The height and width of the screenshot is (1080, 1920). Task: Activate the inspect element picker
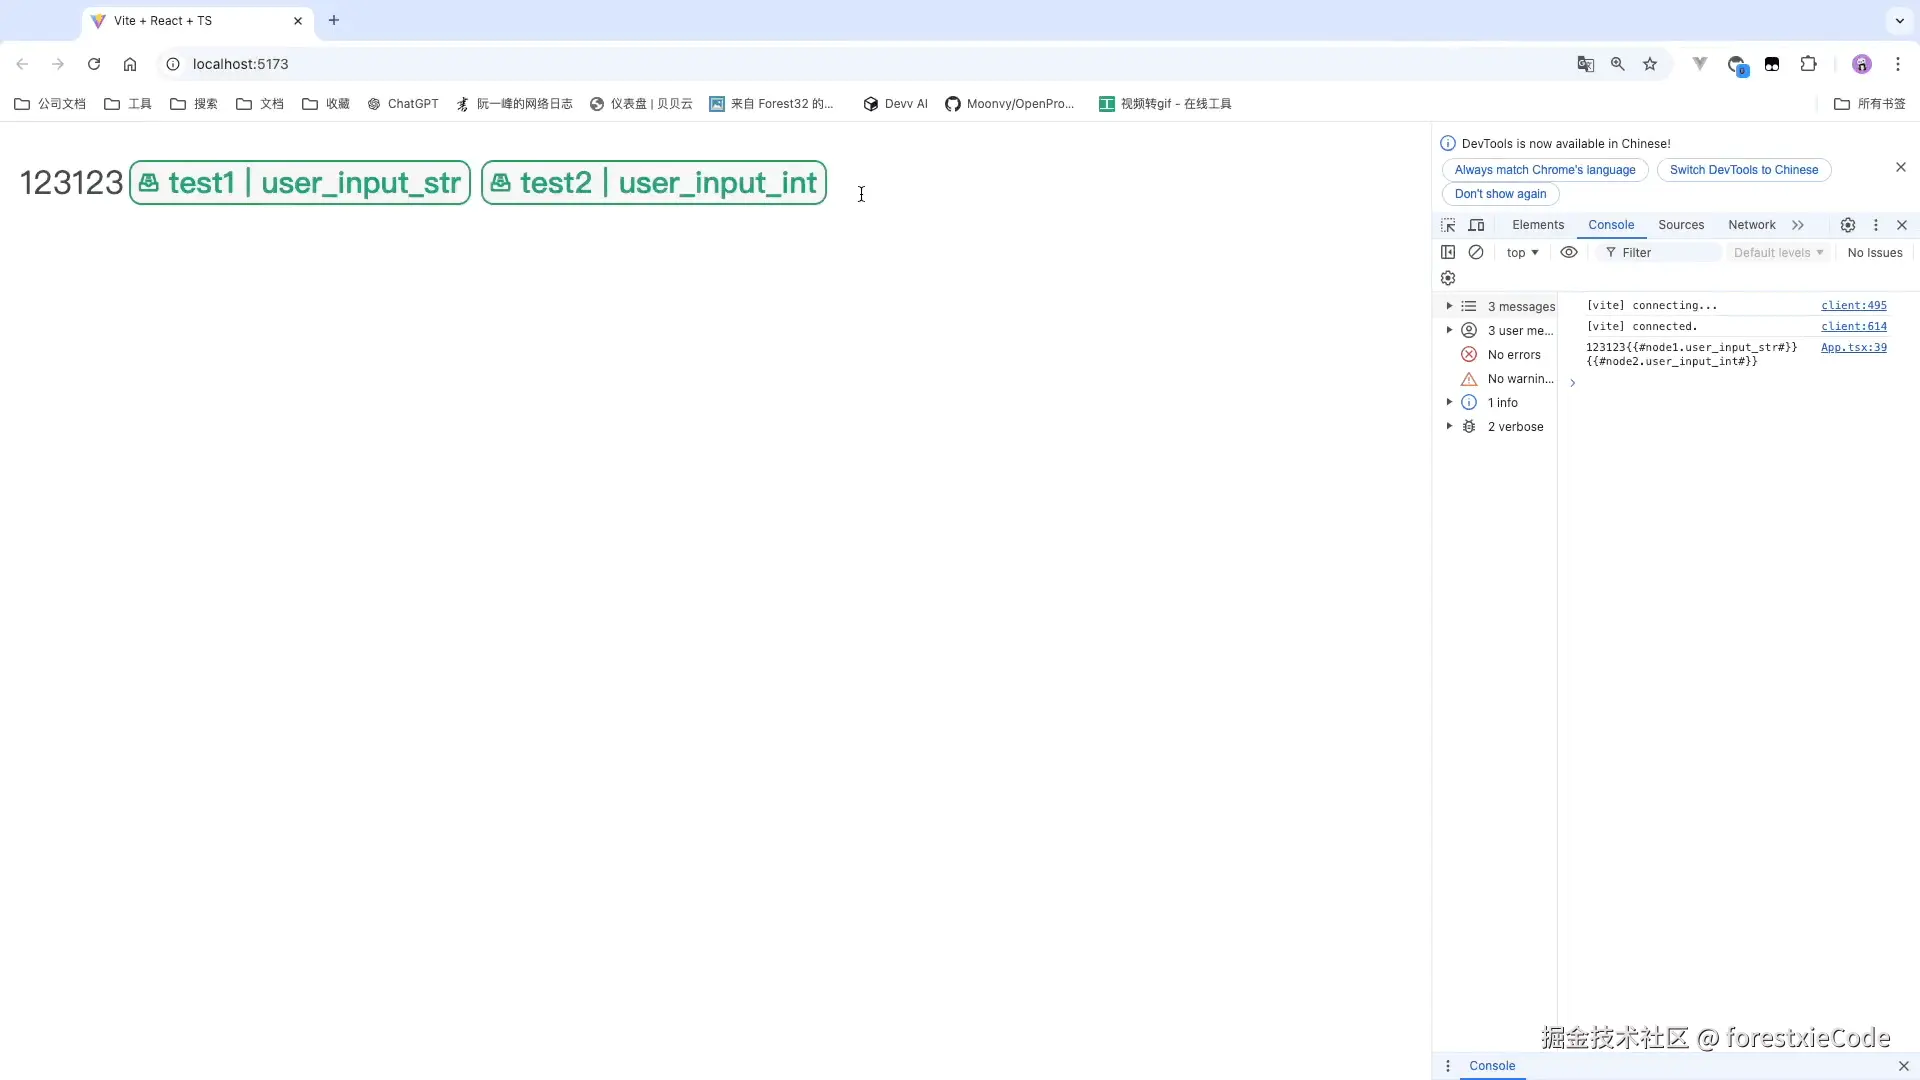click(x=1448, y=225)
